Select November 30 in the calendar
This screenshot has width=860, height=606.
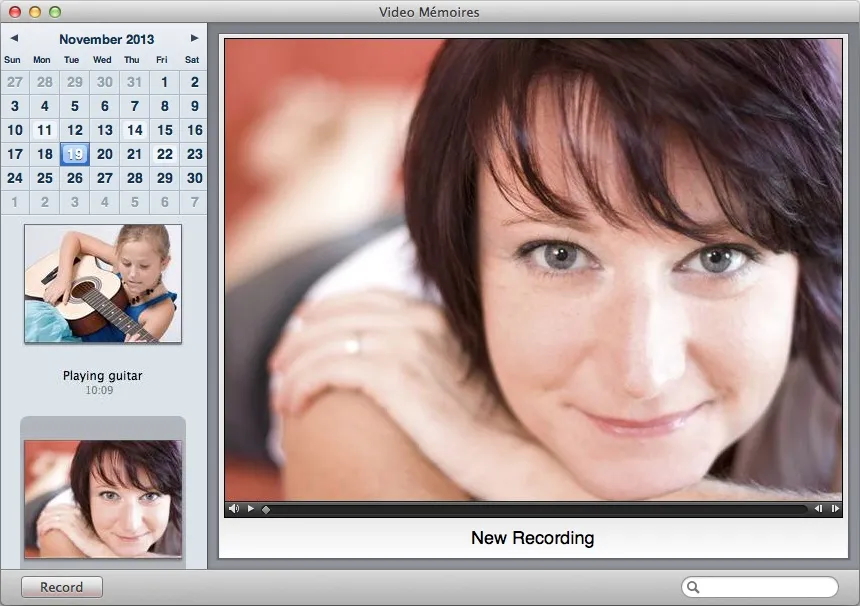194,178
